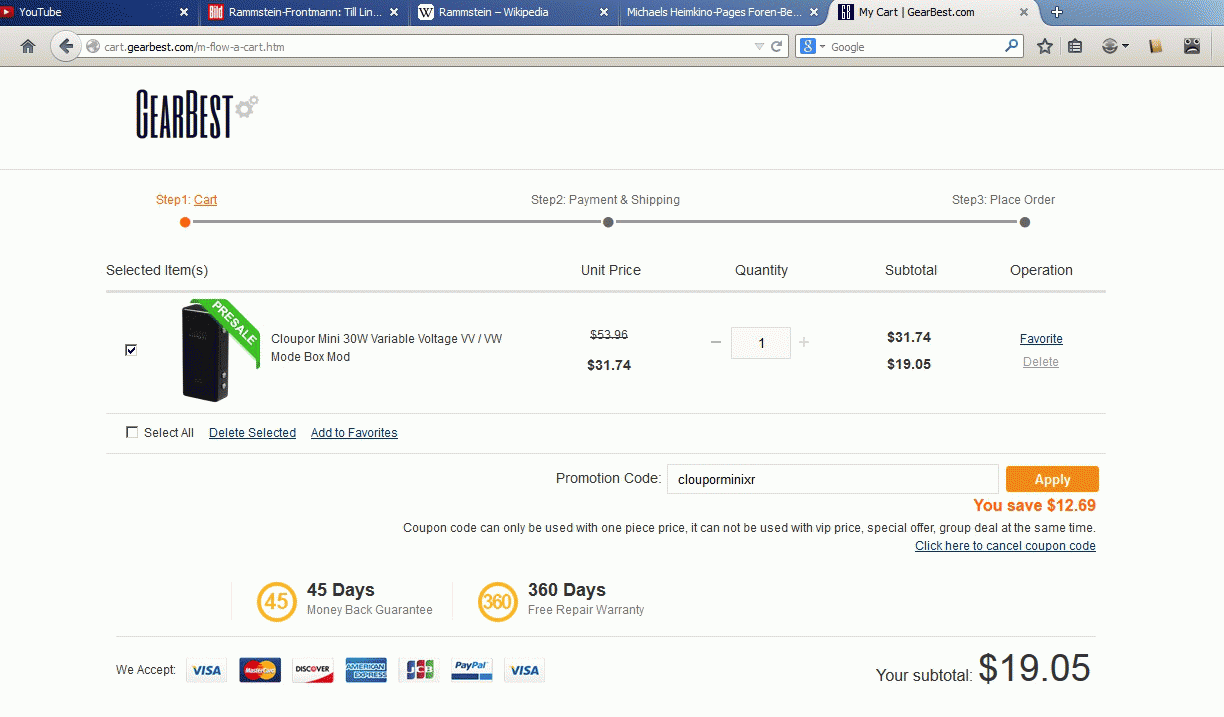Image resolution: width=1224 pixels, height=717 pixels.
Task: Switch to the Rammstein-Frontmann Bild tab
Action: [x=304, y=12]
